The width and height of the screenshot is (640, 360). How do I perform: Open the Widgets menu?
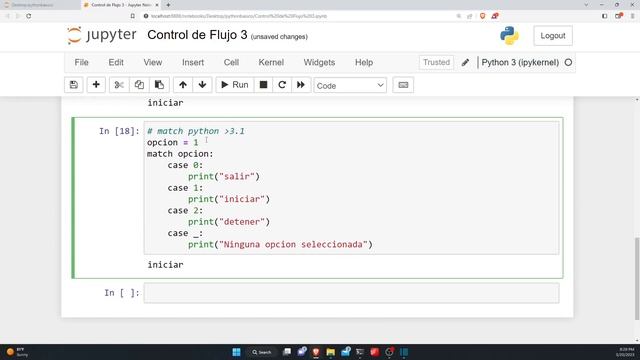point(319,62)
